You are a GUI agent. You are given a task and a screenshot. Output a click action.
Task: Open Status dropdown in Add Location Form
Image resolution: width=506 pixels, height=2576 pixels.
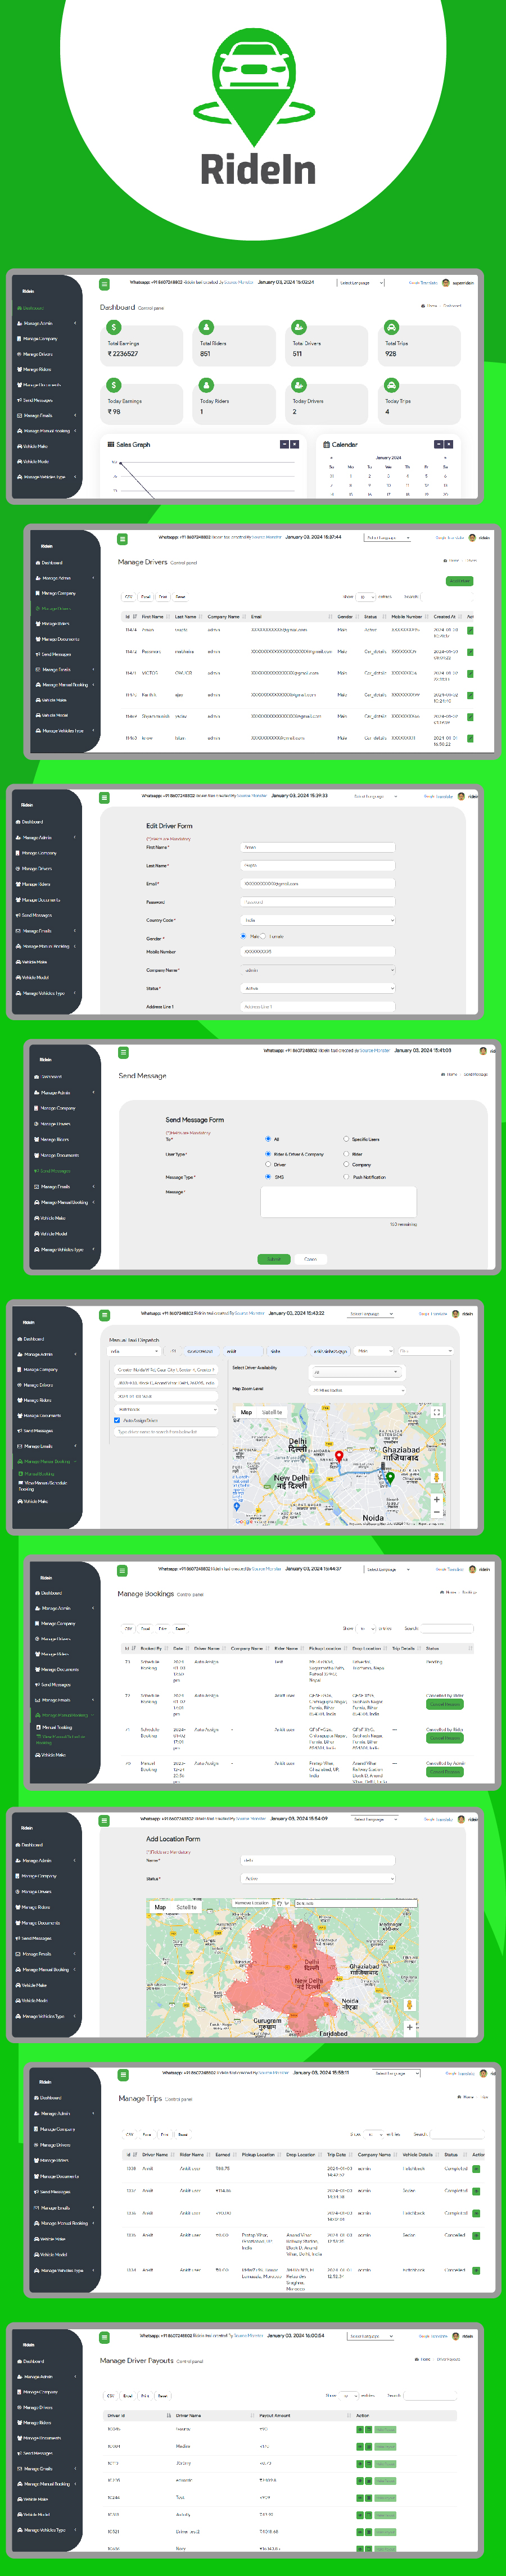point(318,1878)
